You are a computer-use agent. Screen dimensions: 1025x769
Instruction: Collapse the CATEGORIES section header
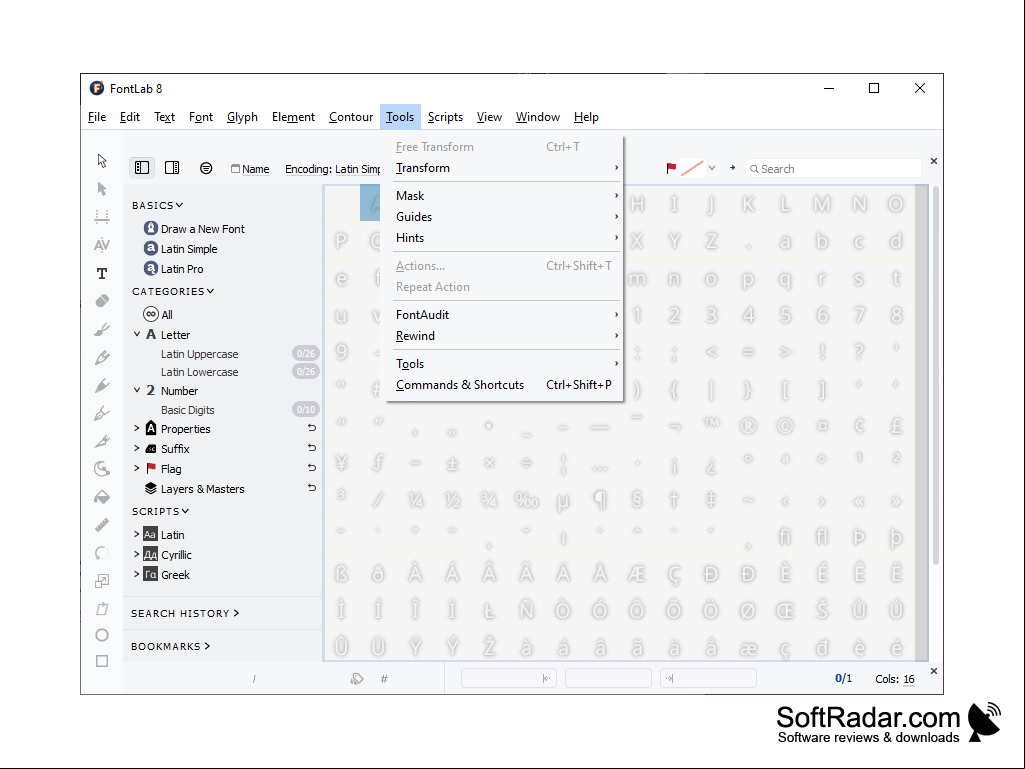tap(173, 292)
